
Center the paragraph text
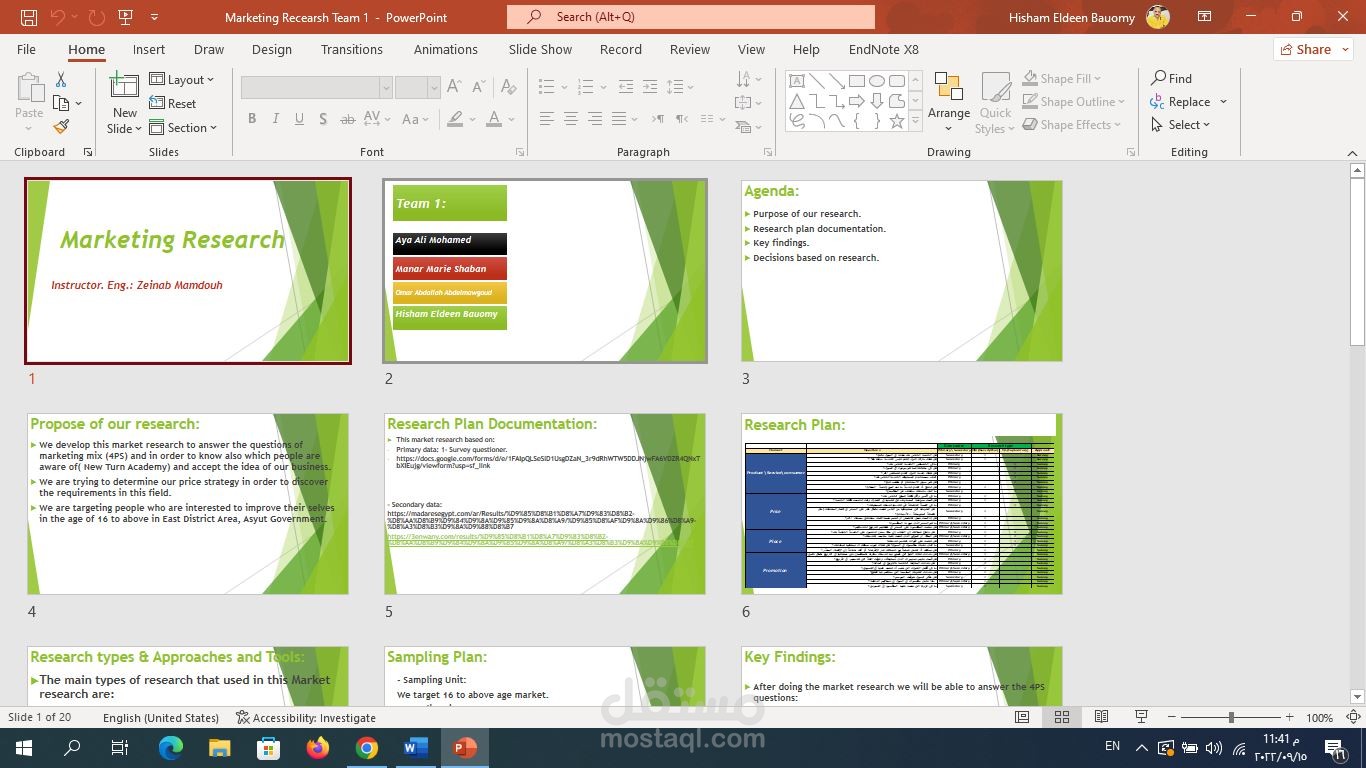[570, 119]
